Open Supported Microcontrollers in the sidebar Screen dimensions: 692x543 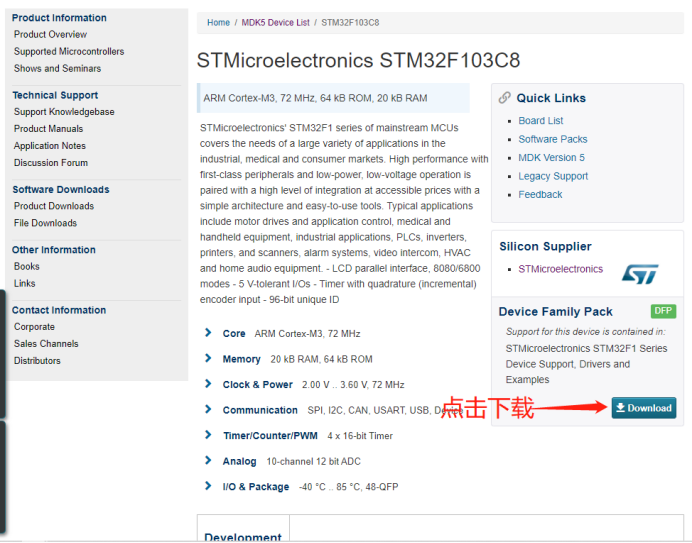(69, 52)
